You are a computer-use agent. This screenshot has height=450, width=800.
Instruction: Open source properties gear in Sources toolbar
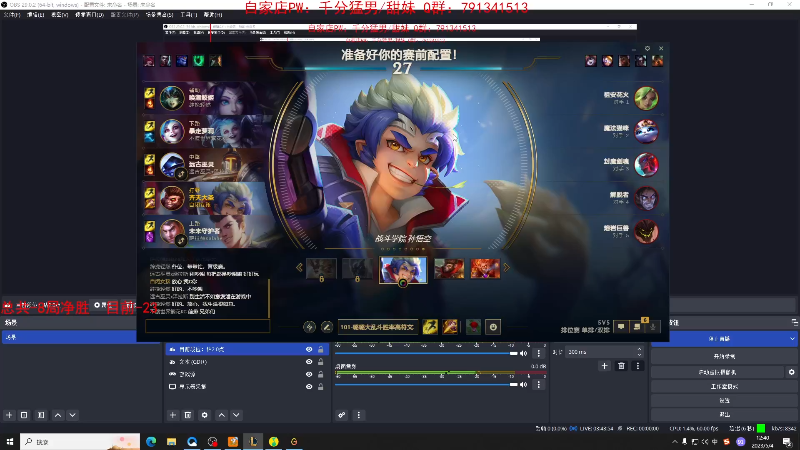coord(205,415)
